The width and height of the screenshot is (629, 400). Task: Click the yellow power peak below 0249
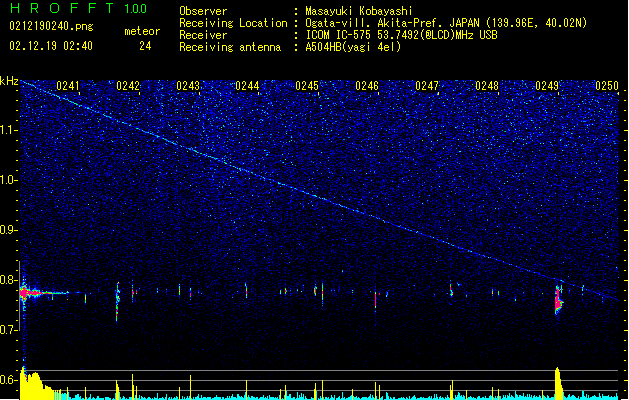(x=558, y=383)
